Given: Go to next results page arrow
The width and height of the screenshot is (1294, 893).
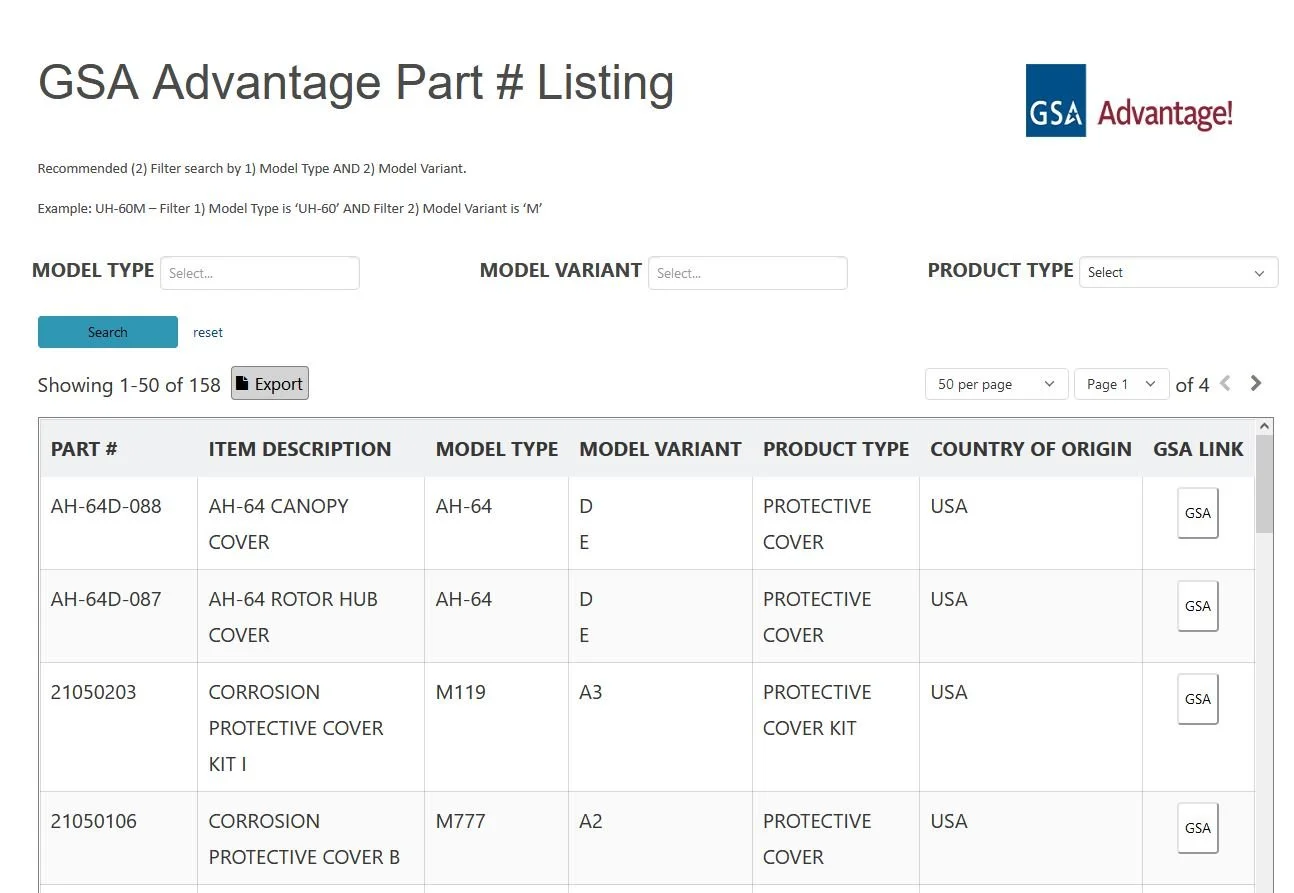Looking at the screenshot, I should tap(1256, 383).
